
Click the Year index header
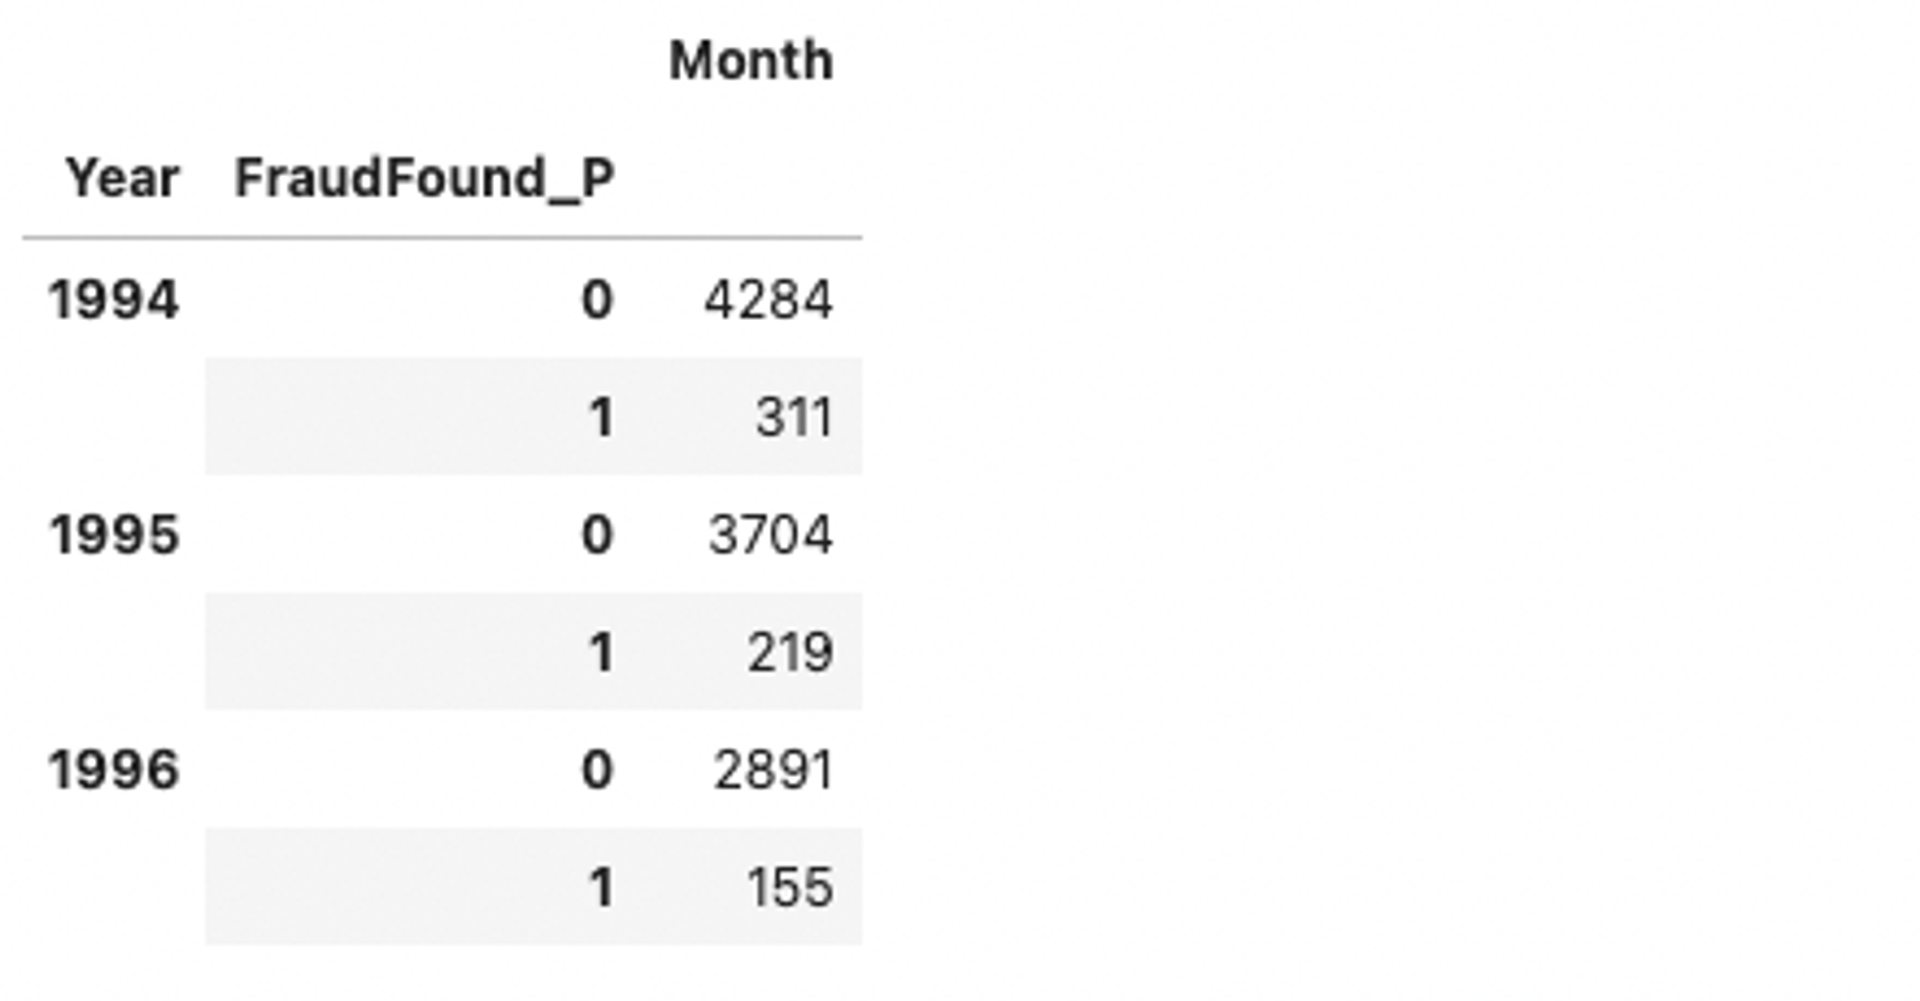[122, 179]
